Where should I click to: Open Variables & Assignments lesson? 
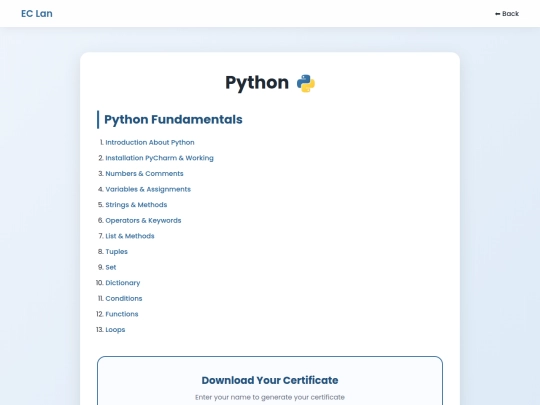point(148,189)
